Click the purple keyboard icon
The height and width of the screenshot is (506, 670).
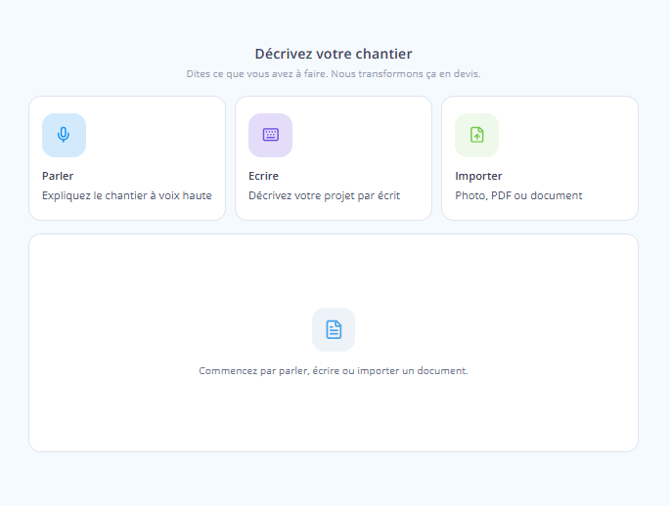coord(270,135)
